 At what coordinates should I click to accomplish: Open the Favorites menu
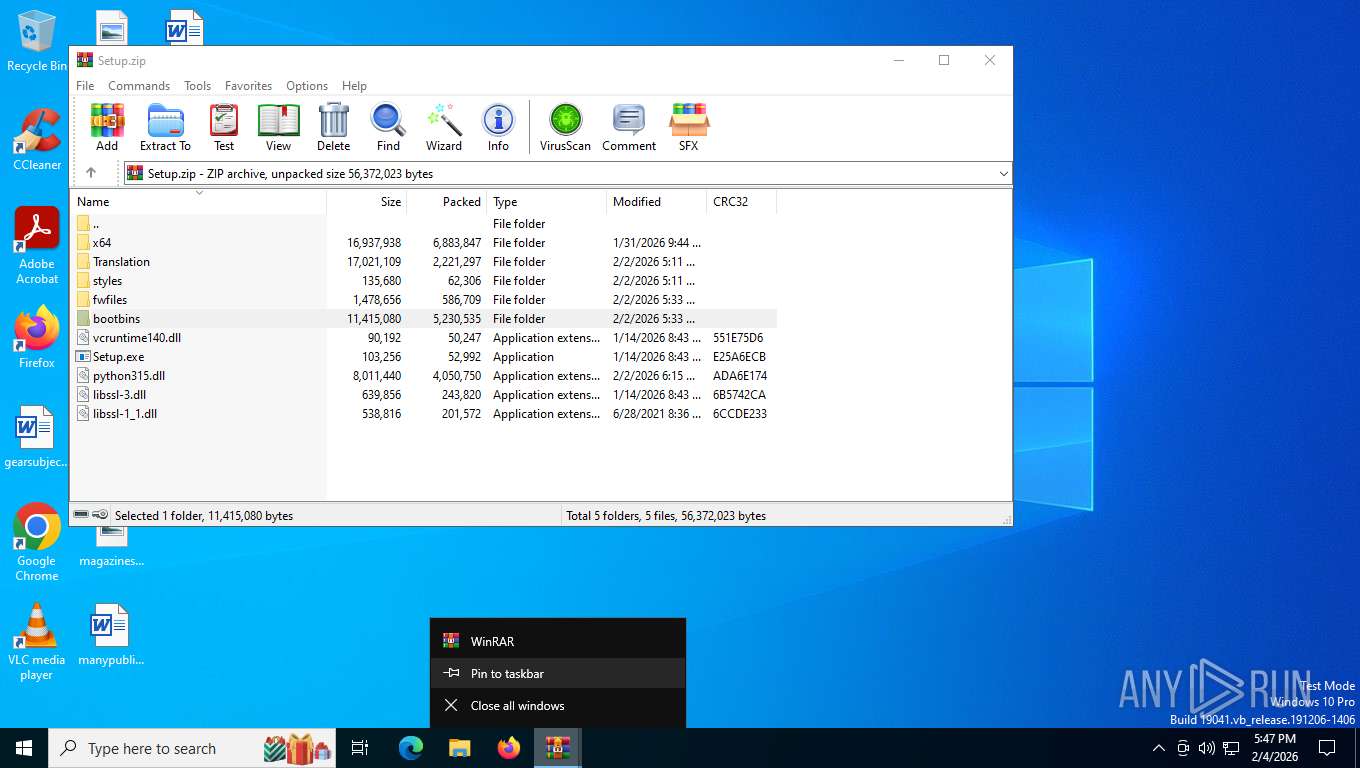[x=248, y=86]
